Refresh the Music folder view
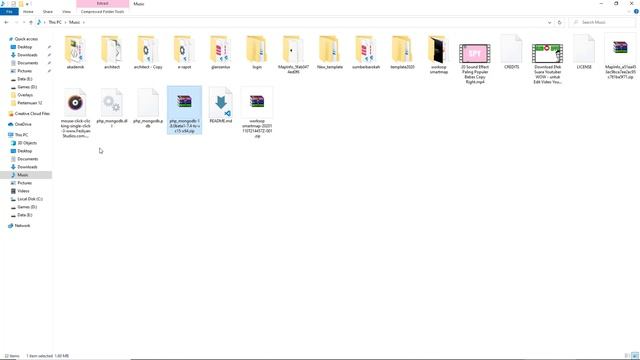The image size is (640, 360). click(x=560, y=22)
